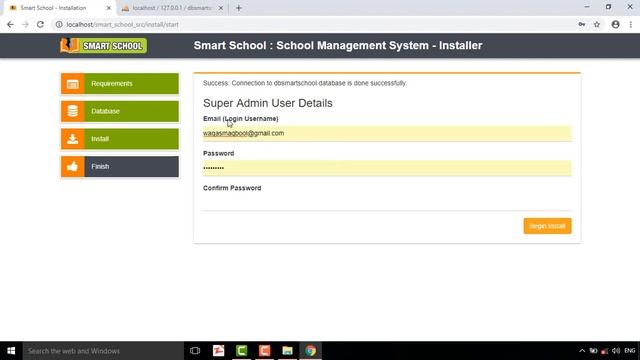Click the address bar URL
This screenshot has height=360, width=640.
tap(122, 24)
